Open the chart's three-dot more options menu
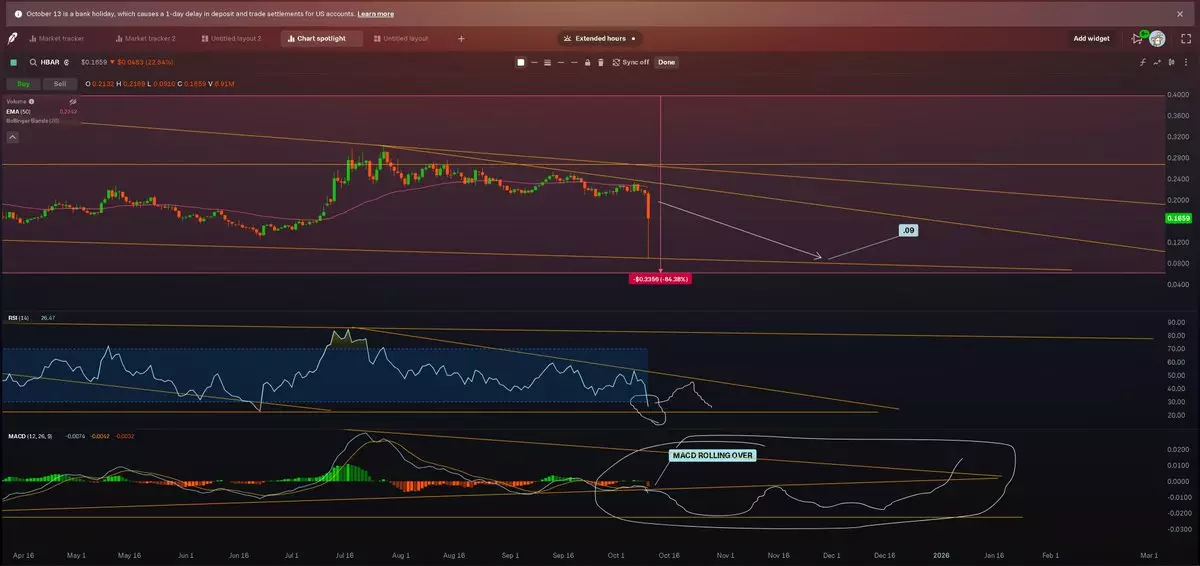The height and width of the screenshot is (566, 1200). click(1188, 62)
